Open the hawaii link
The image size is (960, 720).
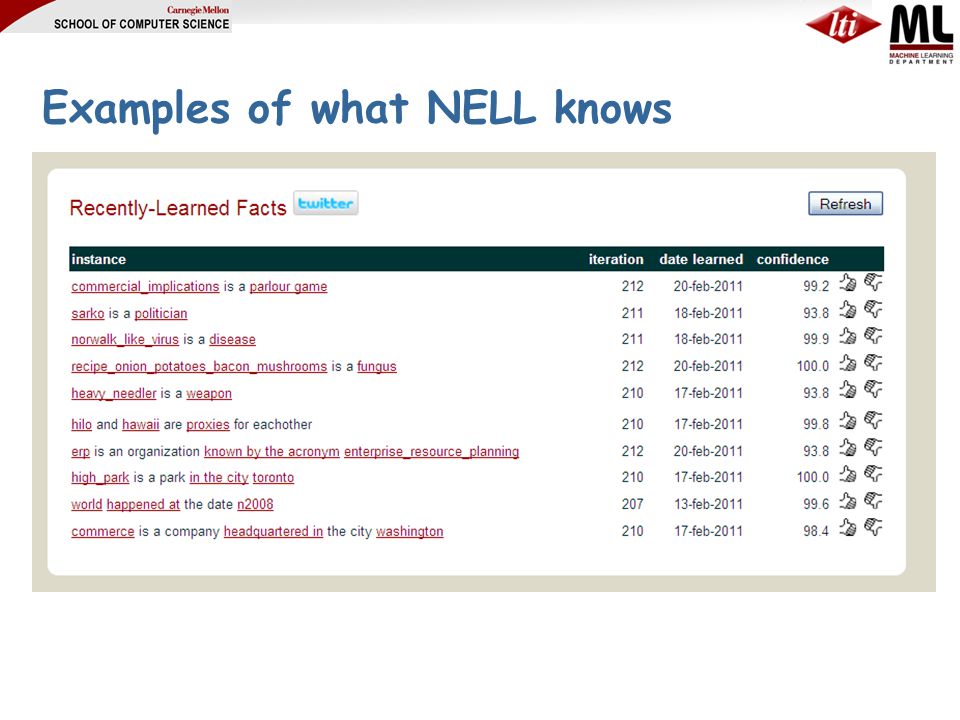tap(141, 424)
